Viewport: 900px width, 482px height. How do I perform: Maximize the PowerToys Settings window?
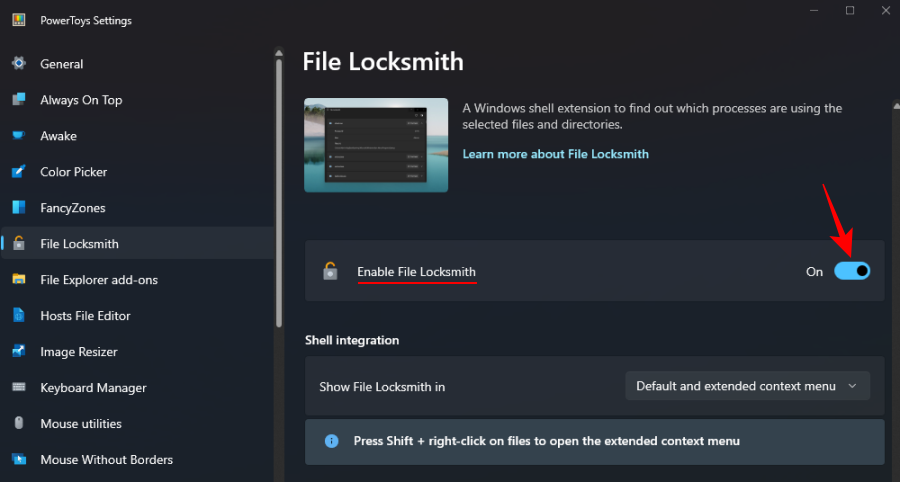(850, 10)
